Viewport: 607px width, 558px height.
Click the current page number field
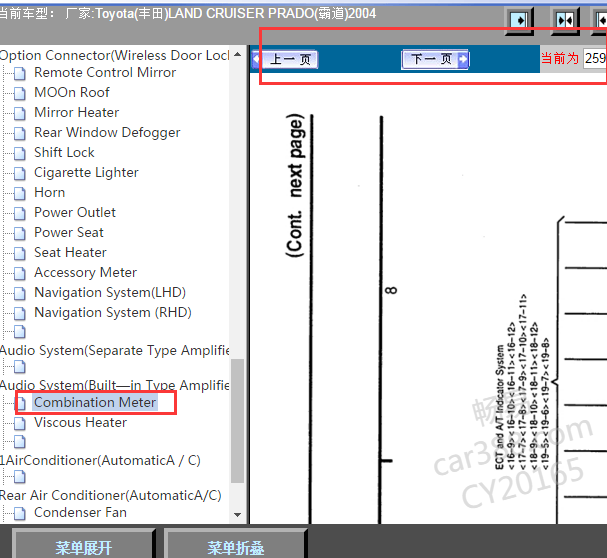click(595, 58)
